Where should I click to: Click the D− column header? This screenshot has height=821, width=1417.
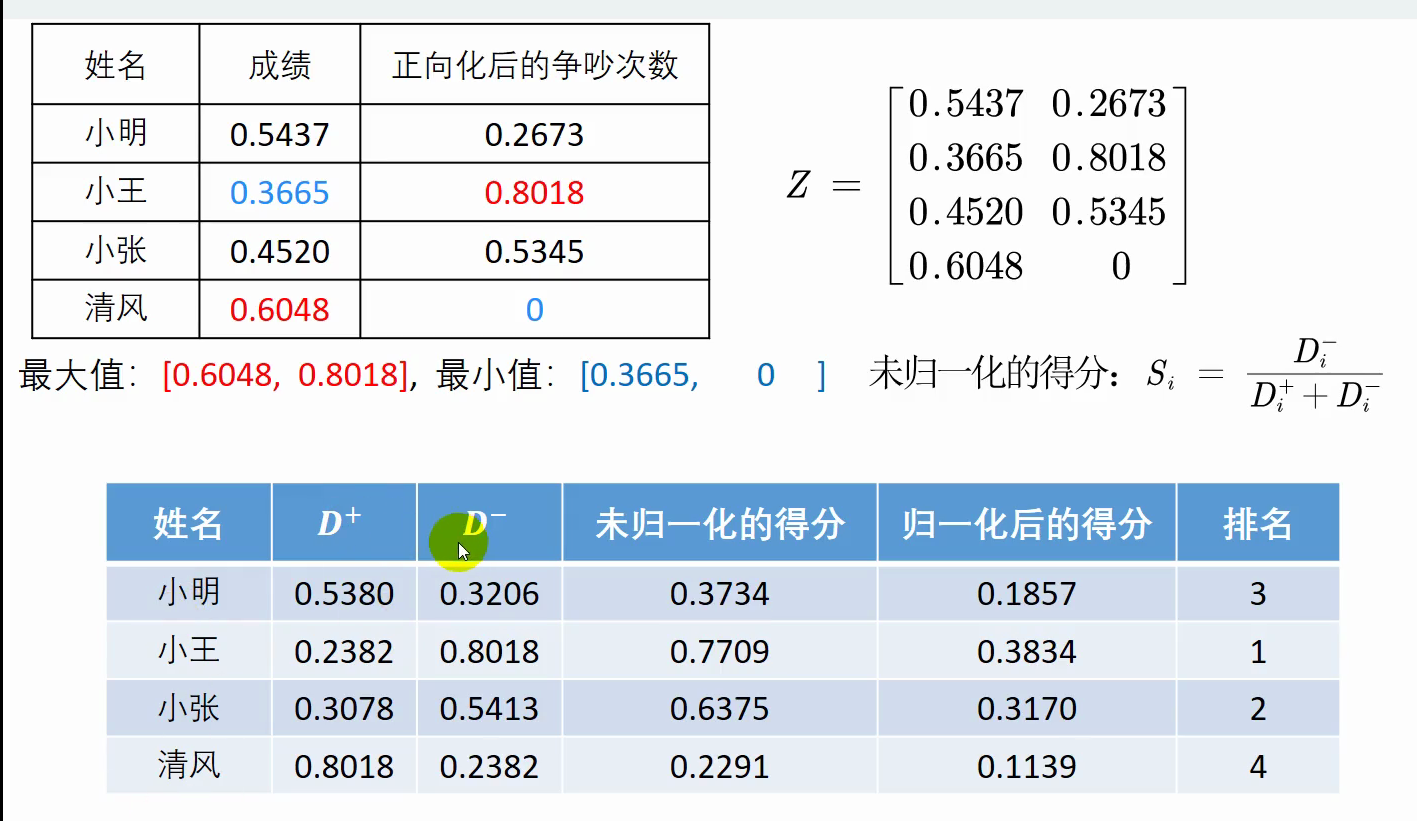coord(485,523)
